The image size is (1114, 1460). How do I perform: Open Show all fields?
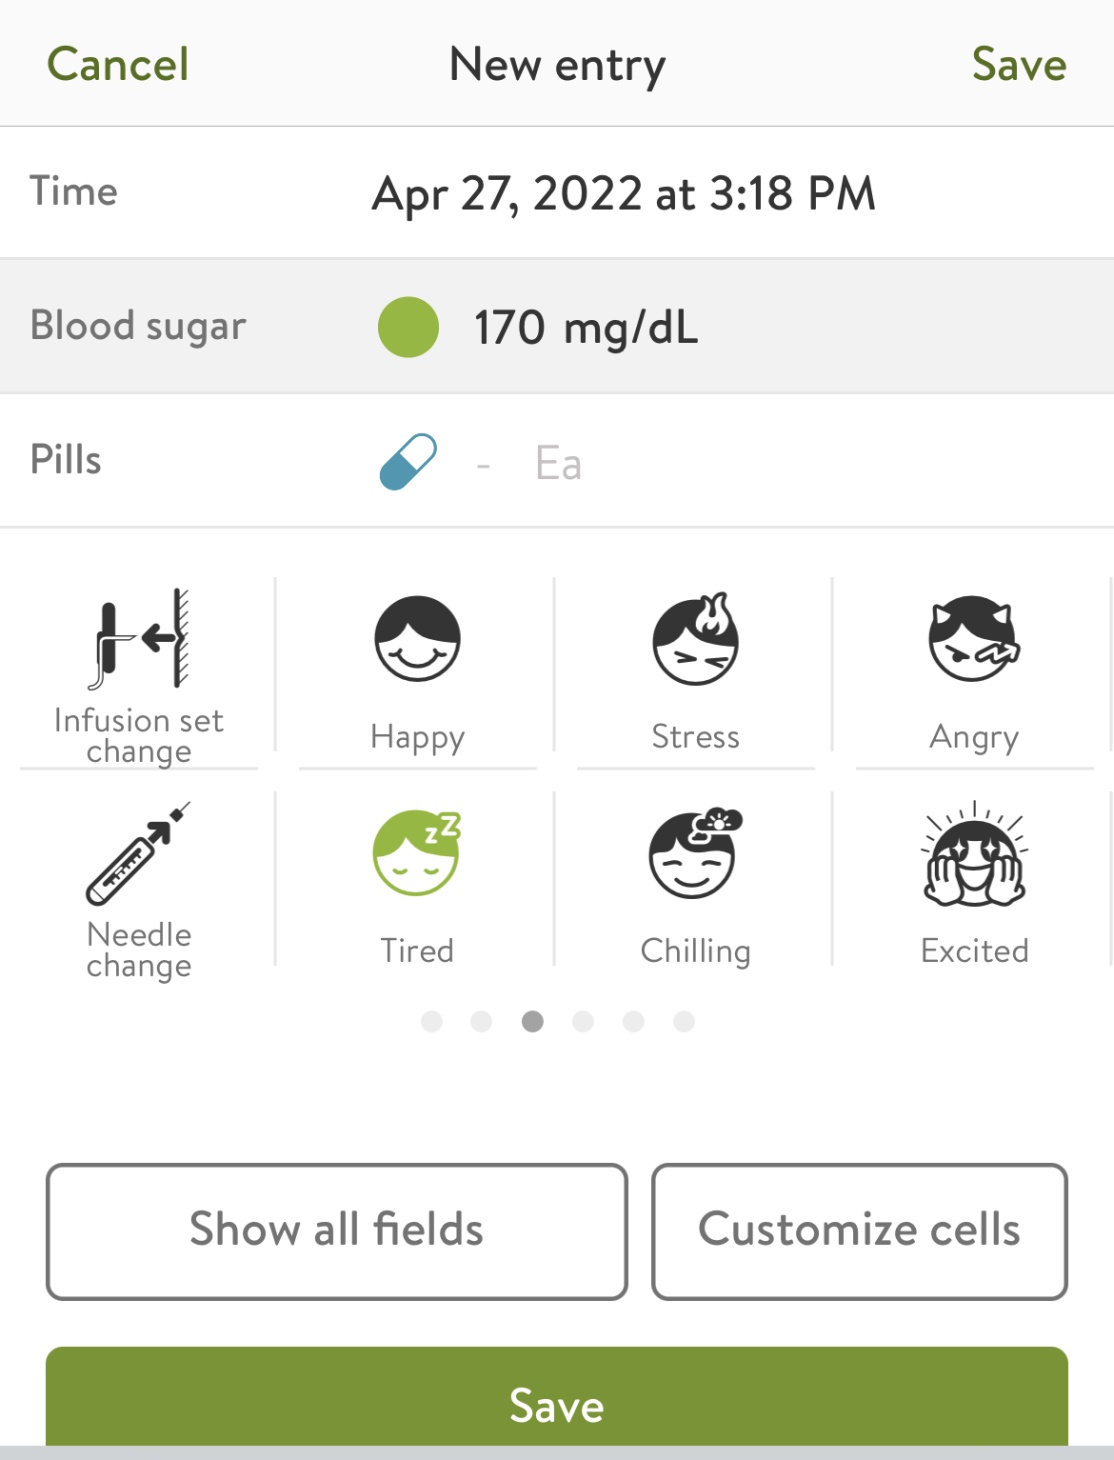(337, 1231)
